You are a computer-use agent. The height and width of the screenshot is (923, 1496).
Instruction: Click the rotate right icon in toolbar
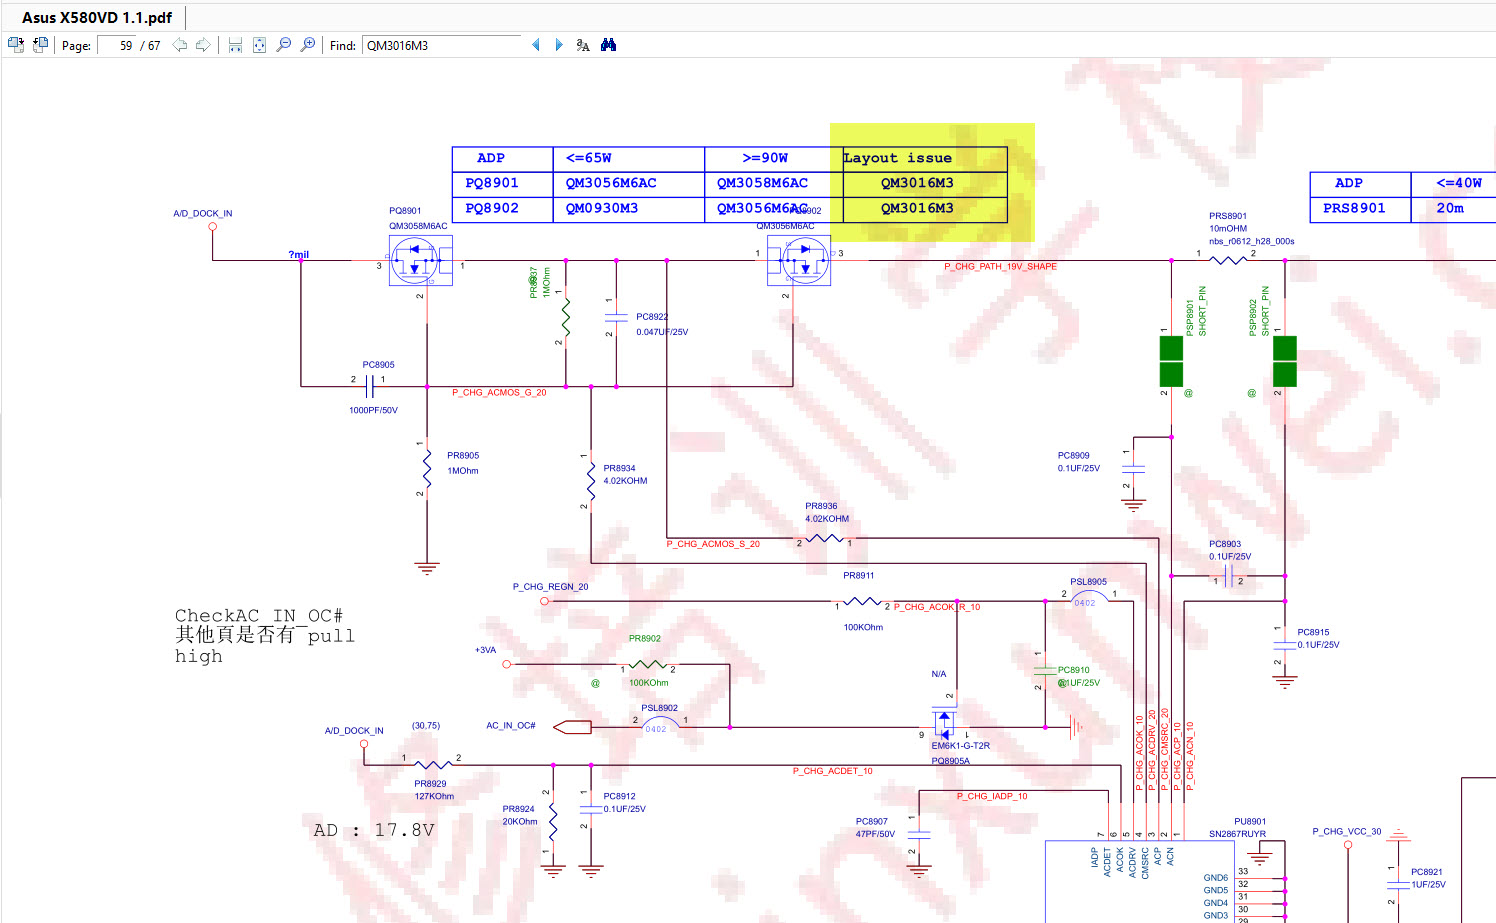tap(40, 45)
